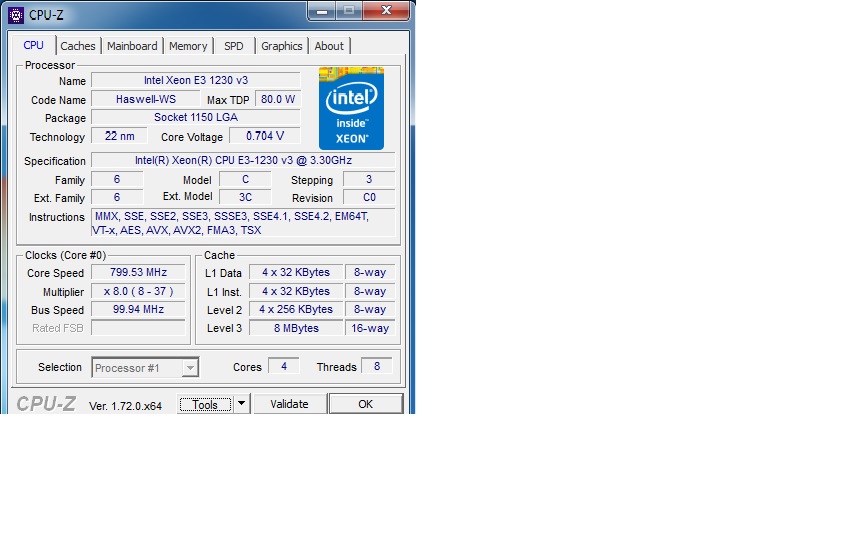Click the Validate button

click(x=289, y=404)
